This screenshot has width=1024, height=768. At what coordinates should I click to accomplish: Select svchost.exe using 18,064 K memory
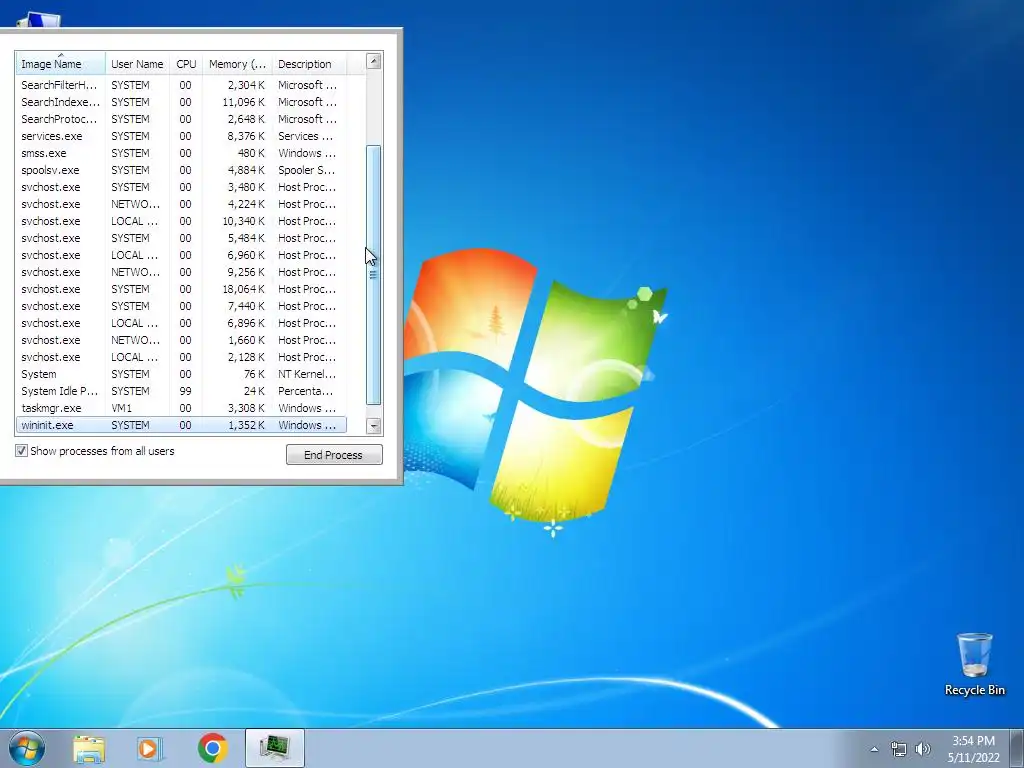click(181, 289)
